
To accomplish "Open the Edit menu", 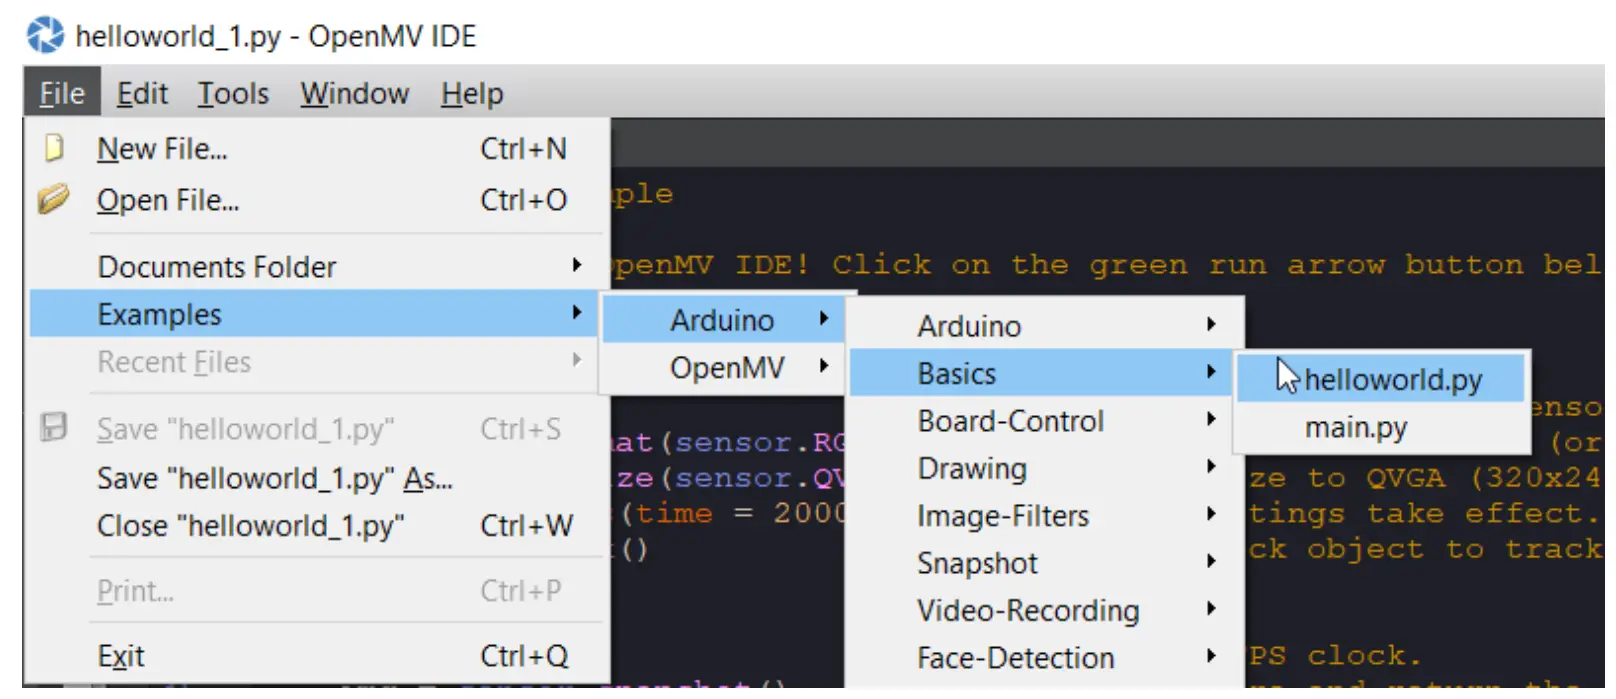I will point(142,93).
